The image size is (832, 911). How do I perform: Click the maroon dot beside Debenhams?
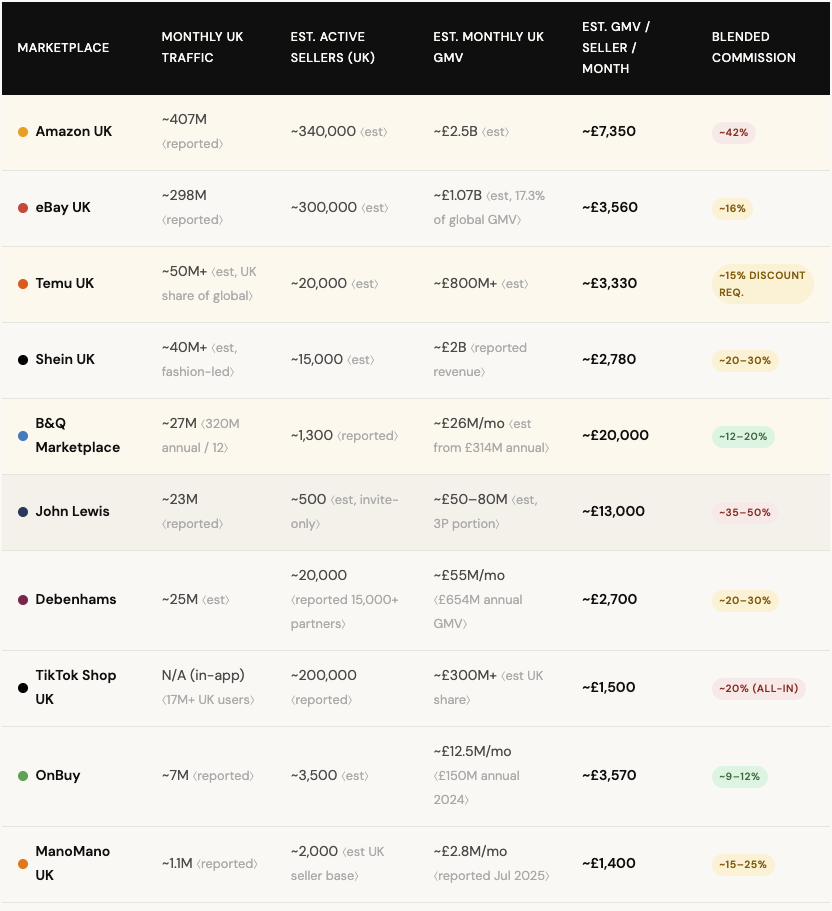23,600
